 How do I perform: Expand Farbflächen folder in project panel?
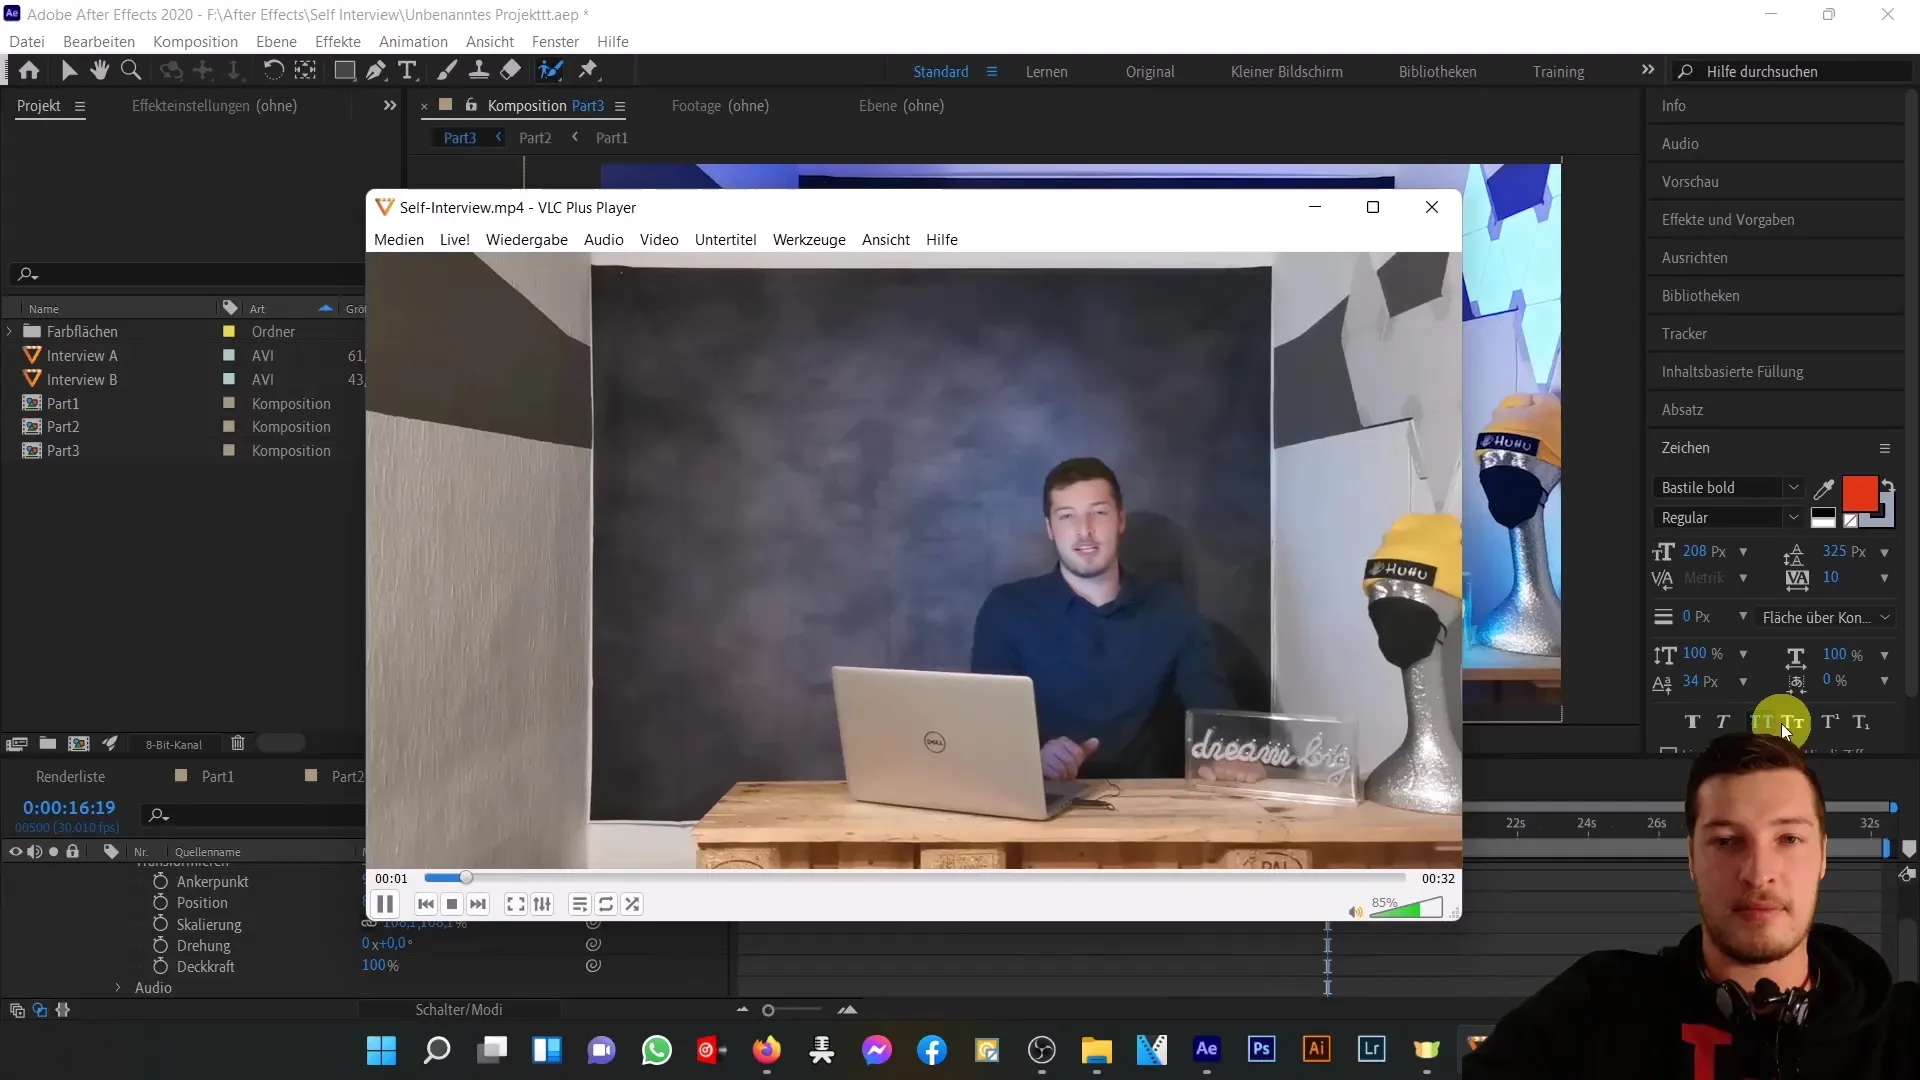tap(11, 331)
